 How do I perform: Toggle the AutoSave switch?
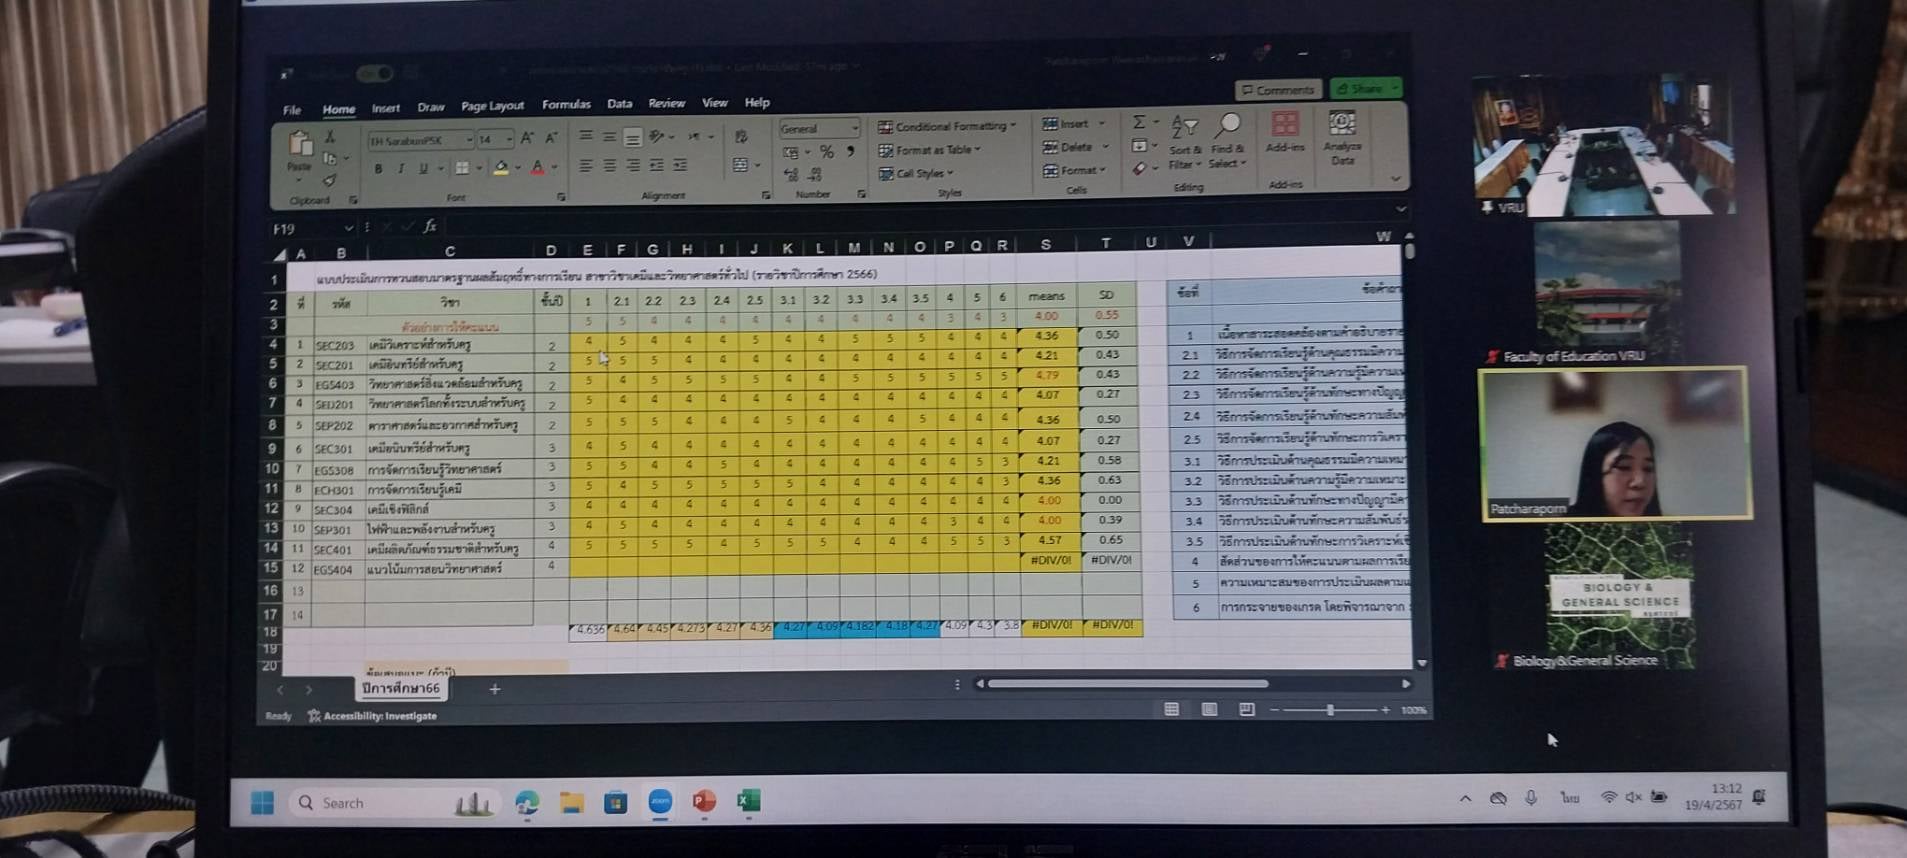(375, 73)
